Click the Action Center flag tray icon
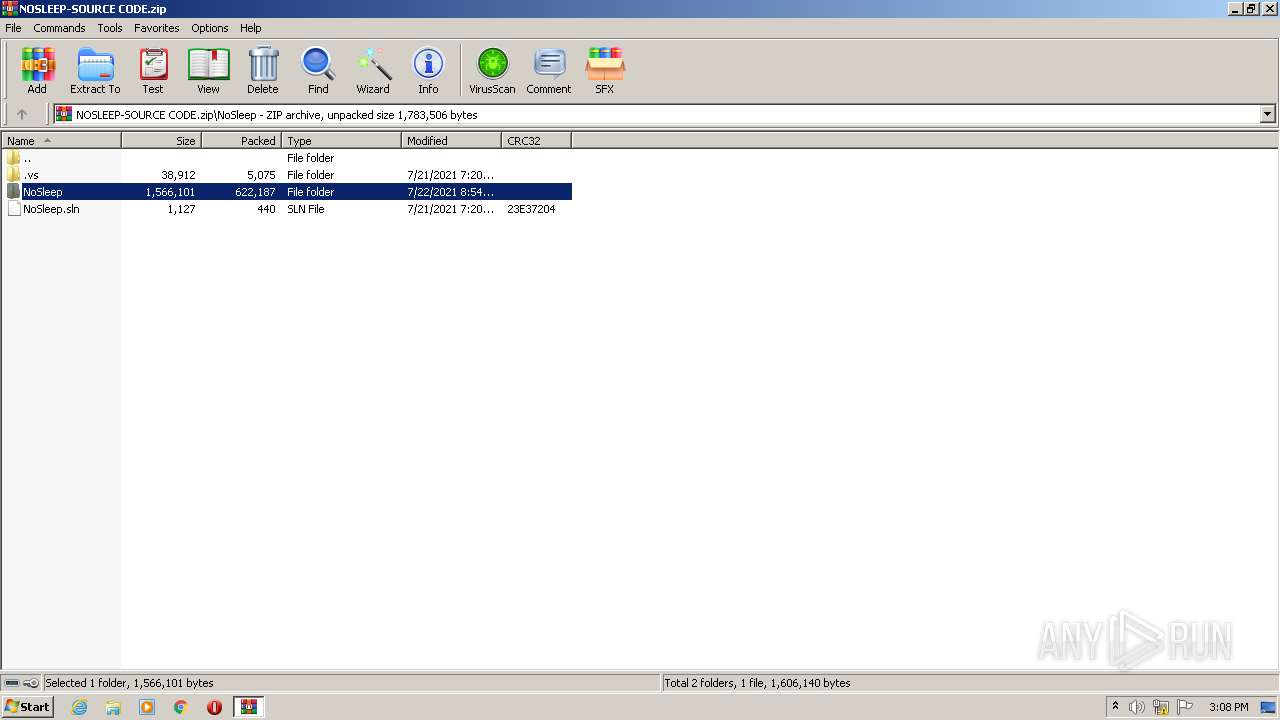The width and height of the screenshot is (1280, 720). [1185, 707]
